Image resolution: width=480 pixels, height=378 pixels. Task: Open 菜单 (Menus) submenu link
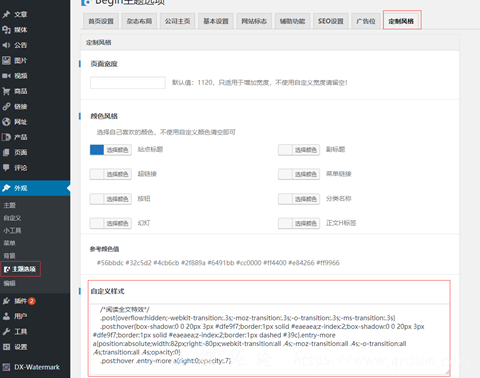coord(10,243)
